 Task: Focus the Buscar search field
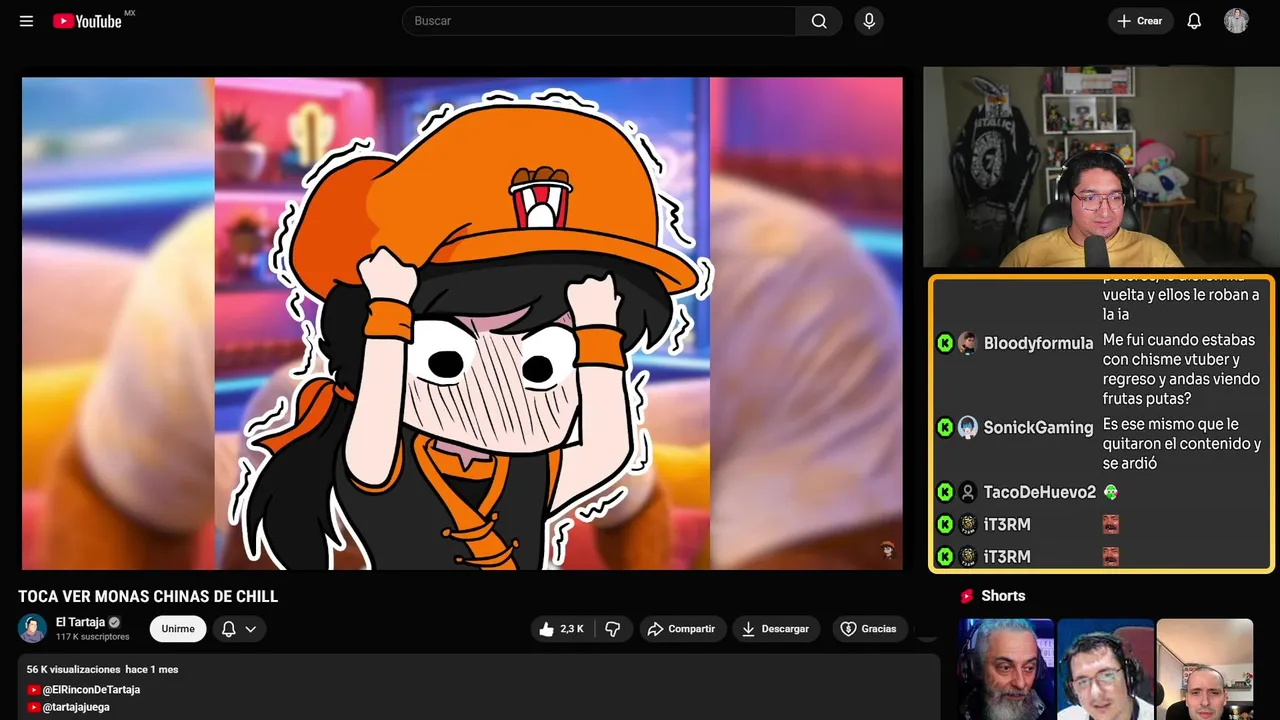tap(600, 21)
